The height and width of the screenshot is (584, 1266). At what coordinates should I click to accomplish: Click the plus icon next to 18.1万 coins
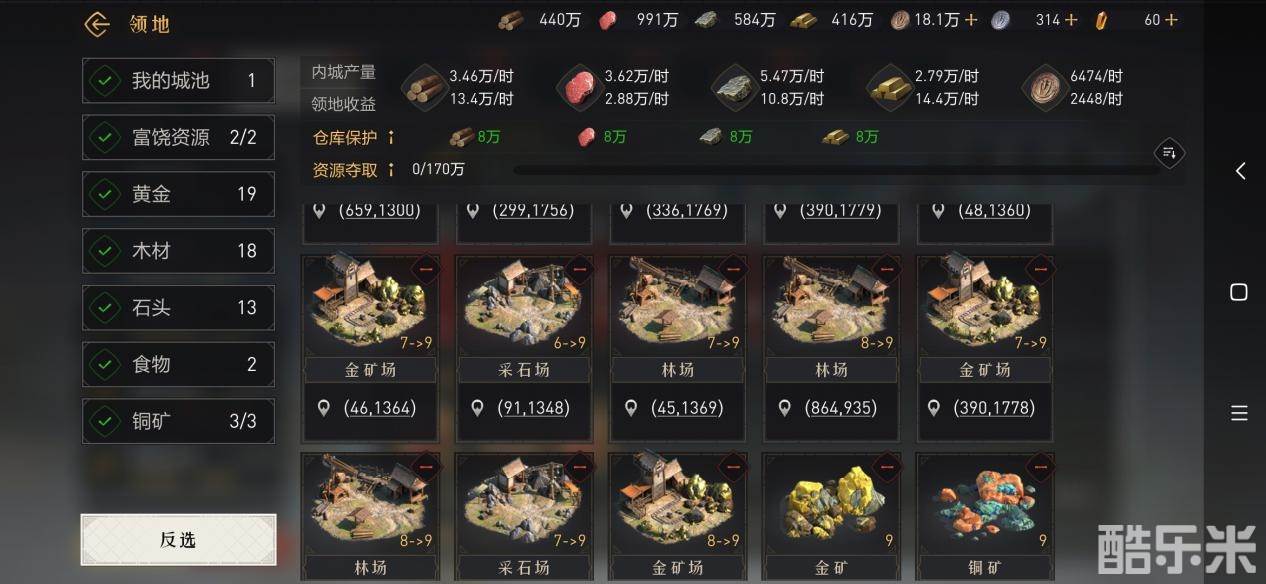tap(970, 20)
